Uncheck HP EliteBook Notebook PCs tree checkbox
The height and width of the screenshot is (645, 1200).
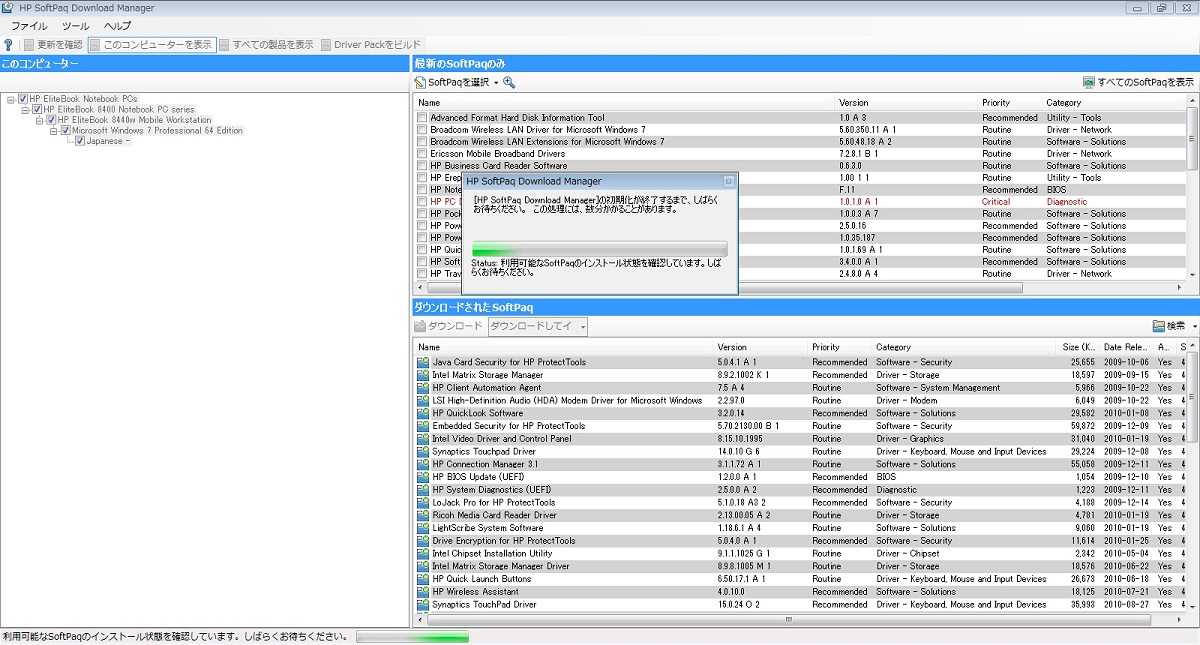pyautogui.click(x=23, y=99)
